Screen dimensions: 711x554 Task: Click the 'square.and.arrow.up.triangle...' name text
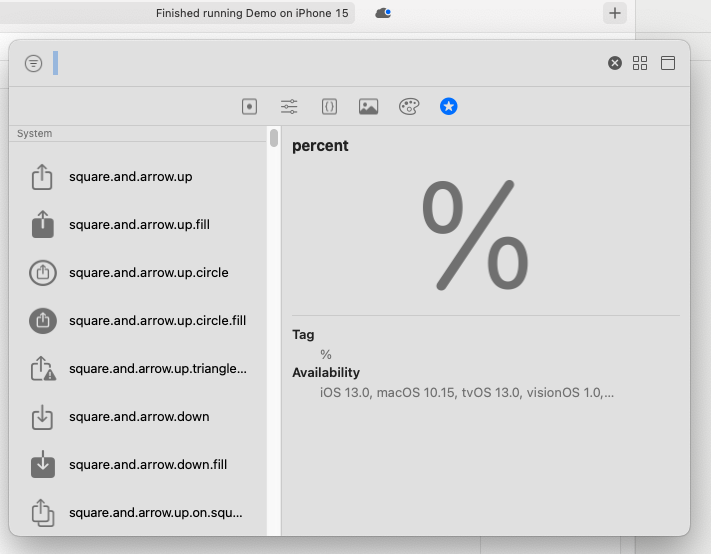(158, 369)
